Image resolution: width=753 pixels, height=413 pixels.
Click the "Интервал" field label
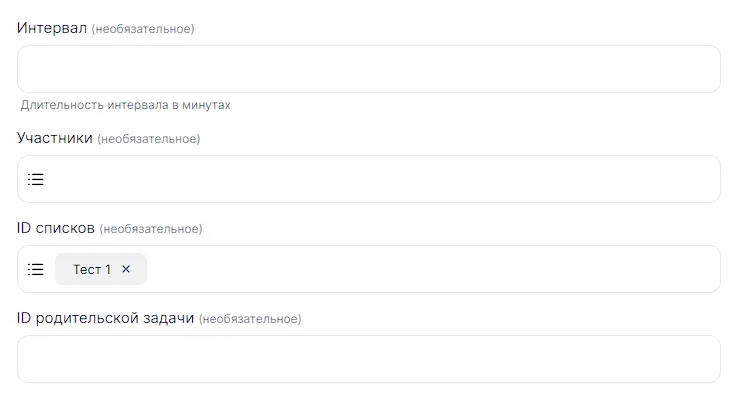coord(52,28)
